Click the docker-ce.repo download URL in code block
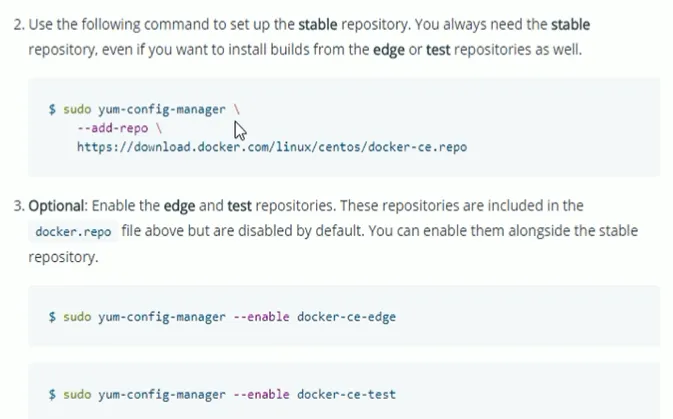This screenshot has width=673, height=419. [x=271, y=147]
